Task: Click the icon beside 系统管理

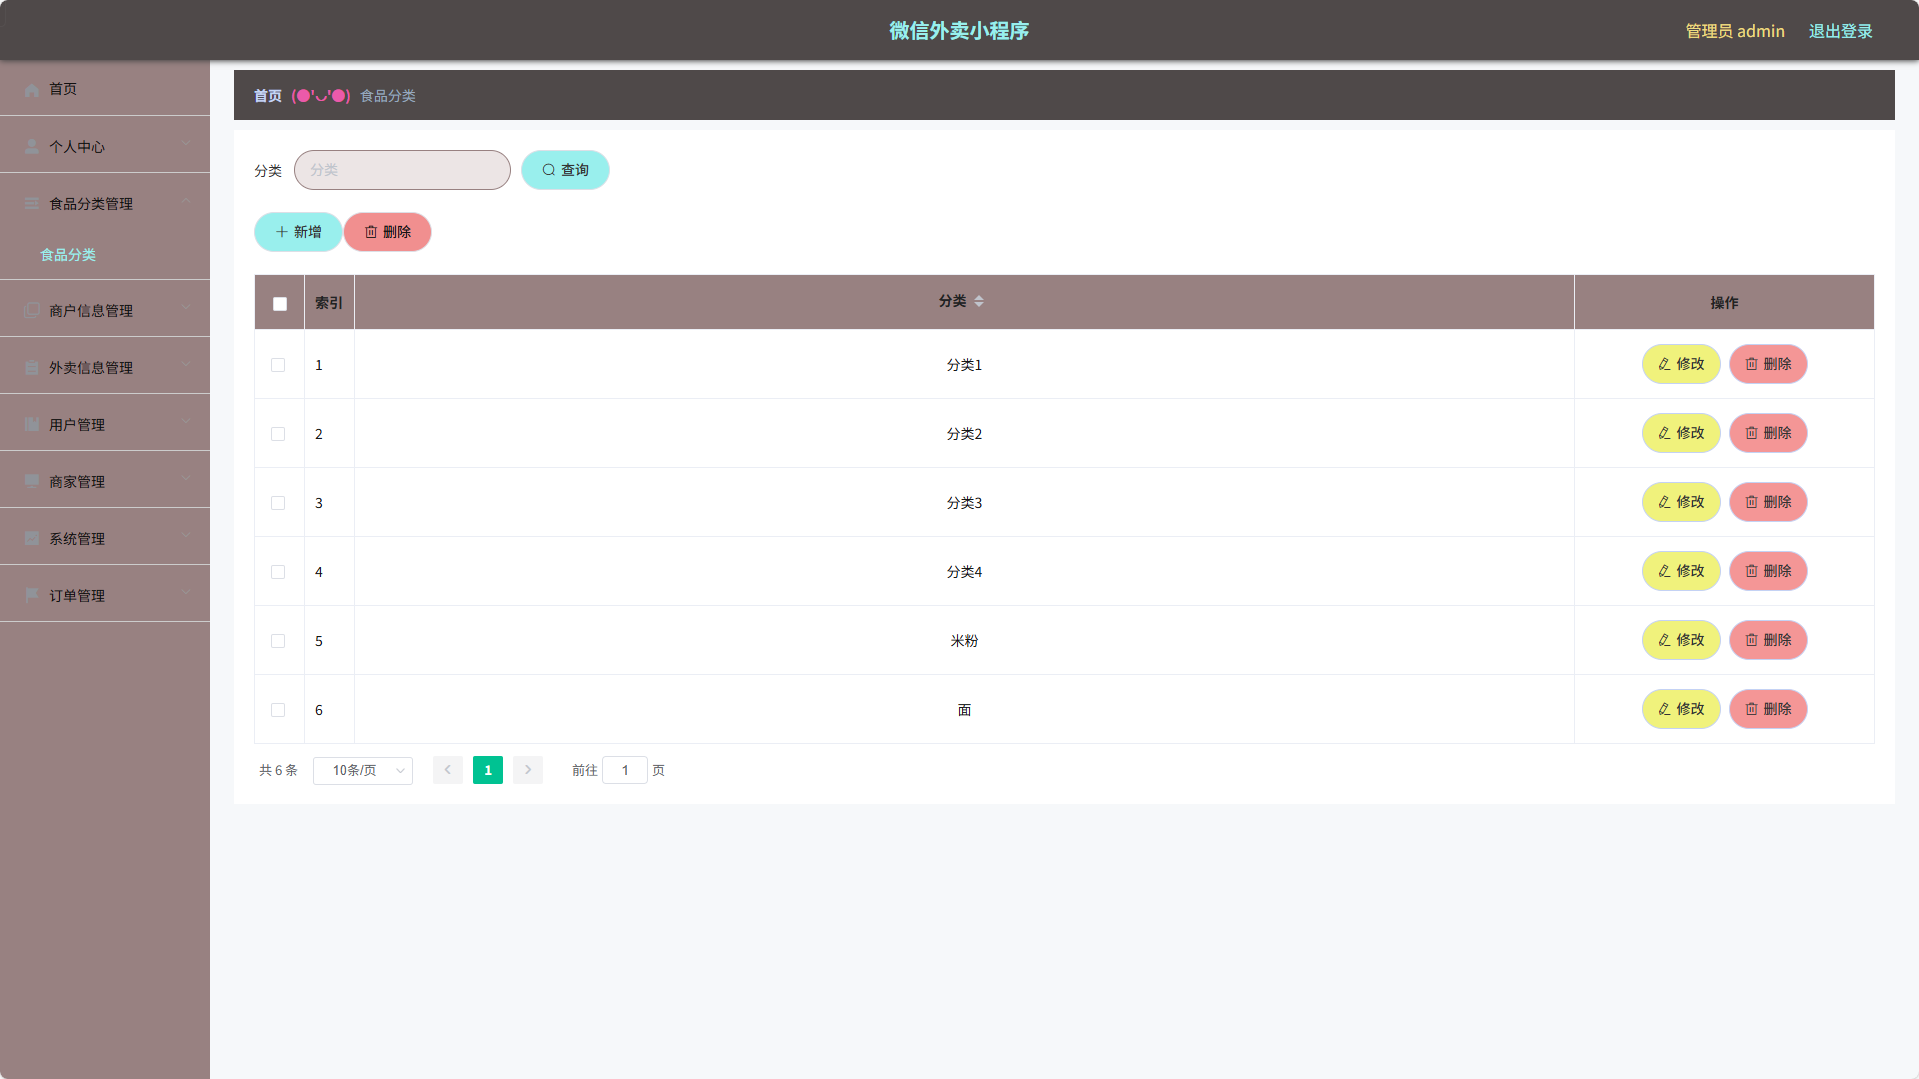Action: point(32,539)
